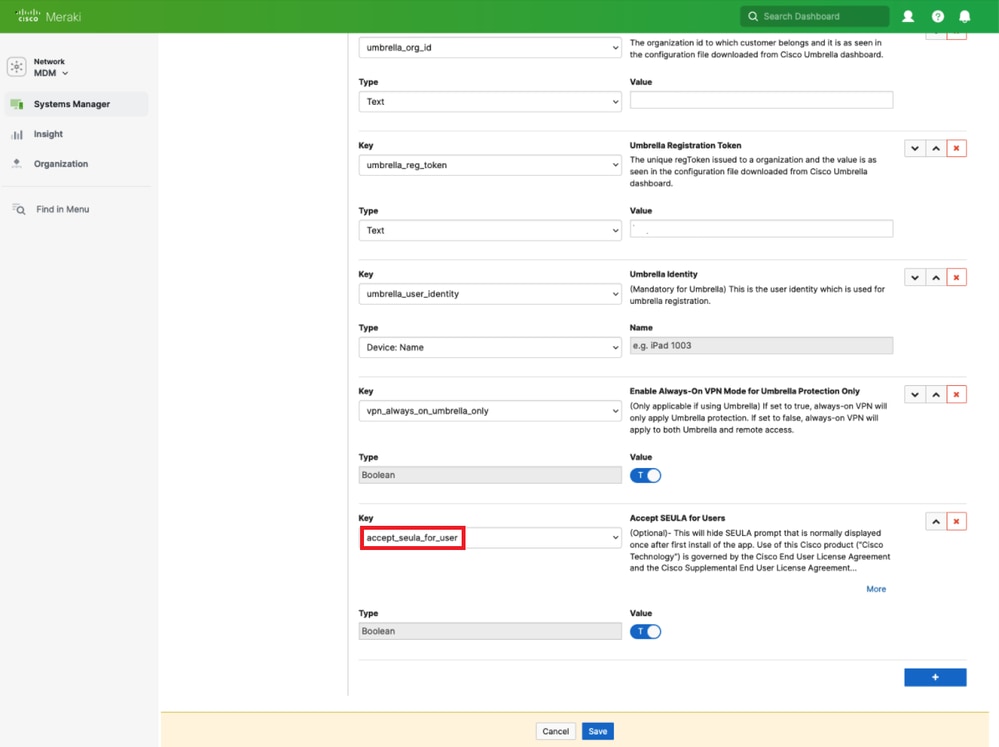This screenshot has height=747, width=999.
Task: Click the Organization sidebar icon
Action: pyautogui.click(x=16, y=163)
